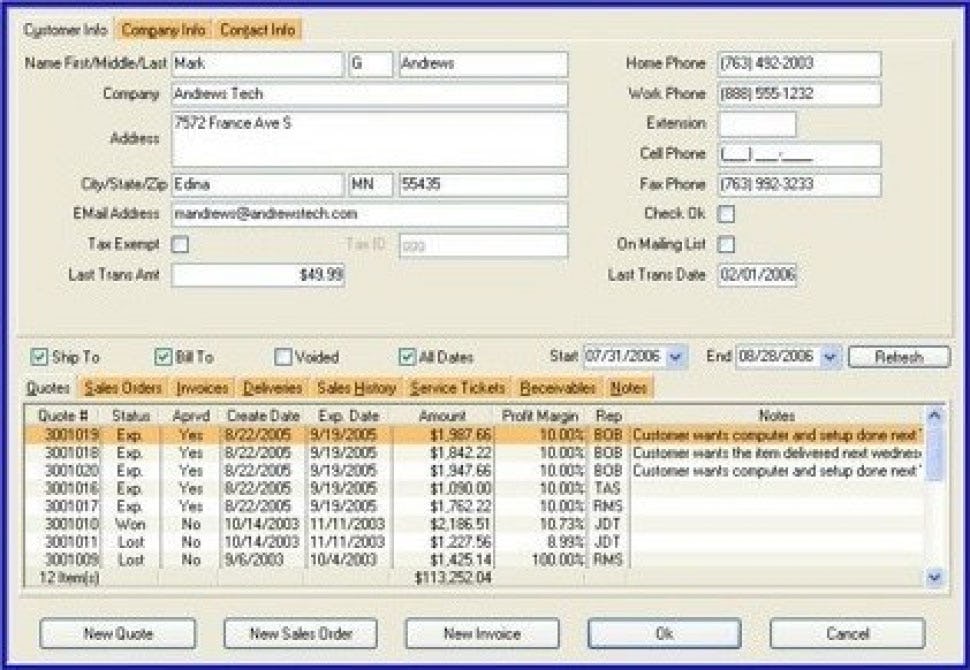Click the Refresh button
The width and height of the screenshot is (970, 670).
(x=899, y=357)
